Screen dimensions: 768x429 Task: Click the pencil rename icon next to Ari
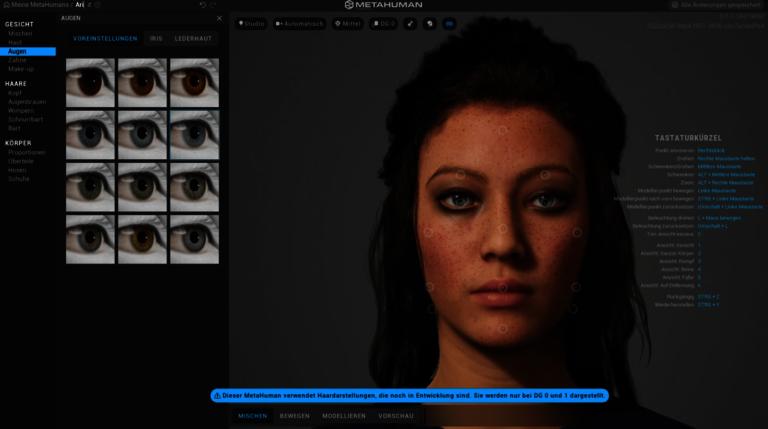pyautogui.click(x=90, y=5)
